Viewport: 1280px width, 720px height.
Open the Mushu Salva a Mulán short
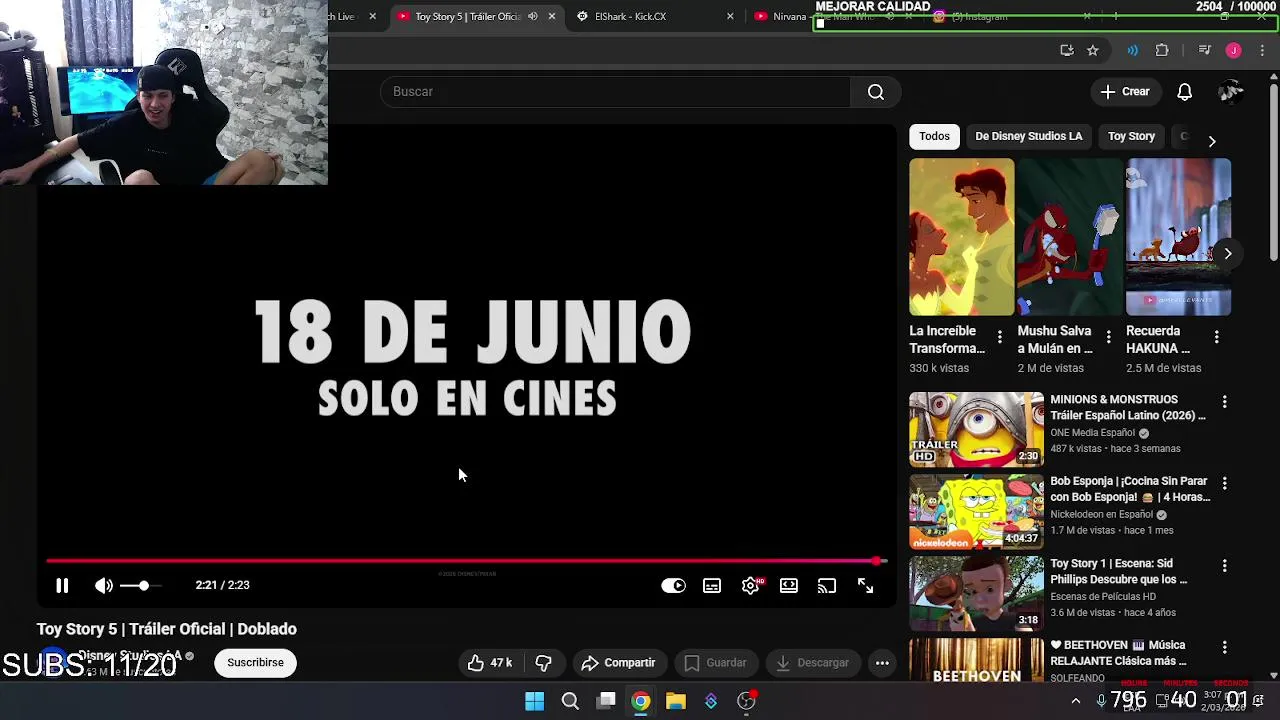[1070, 237]
